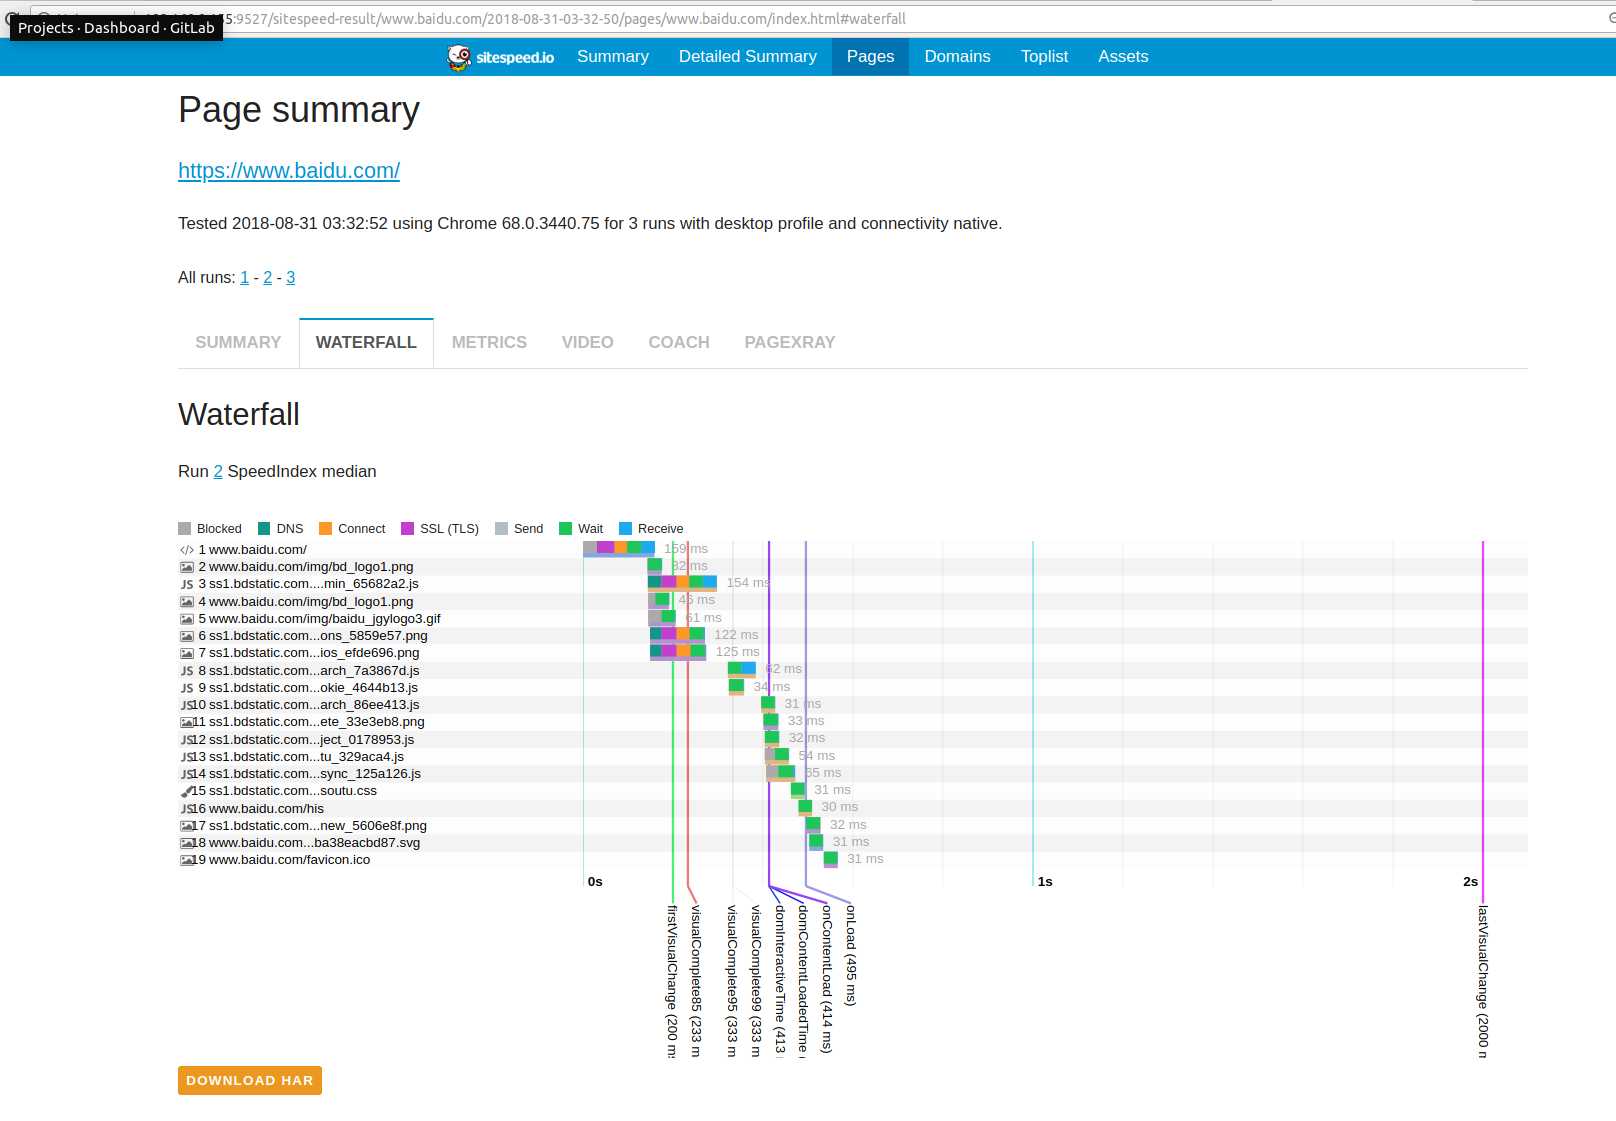Open run 1 link
This screenshot has width=1616, height=1121.
click(x=244, y=278)
